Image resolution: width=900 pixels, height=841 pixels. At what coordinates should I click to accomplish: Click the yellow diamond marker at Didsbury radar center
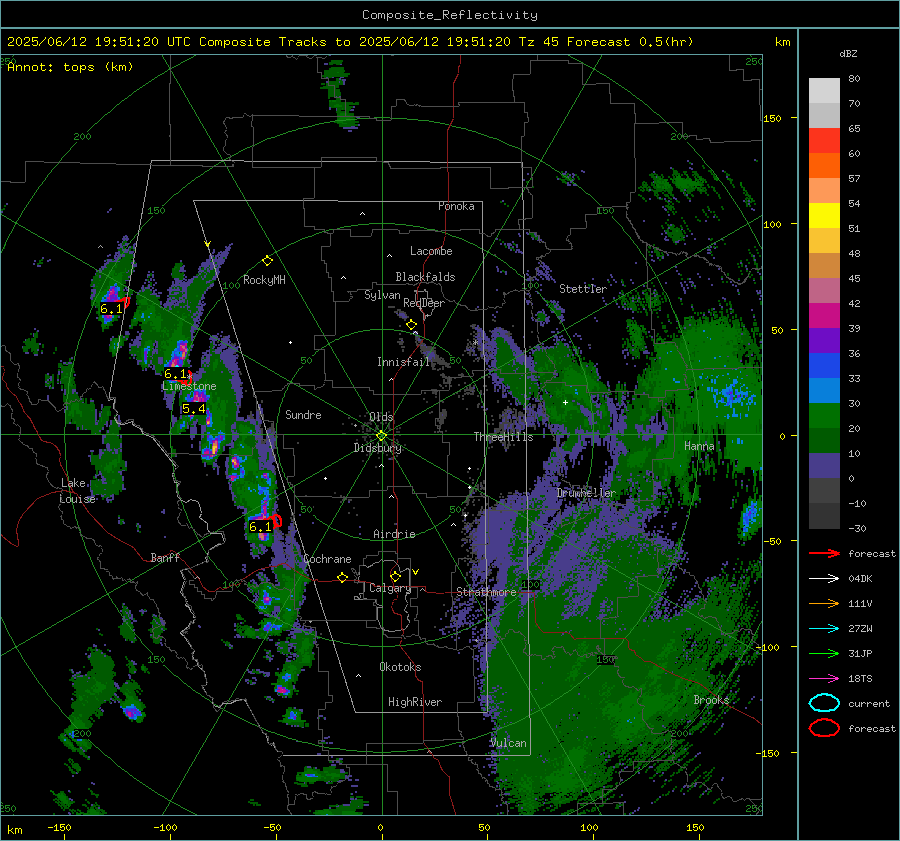pos(381,436)
